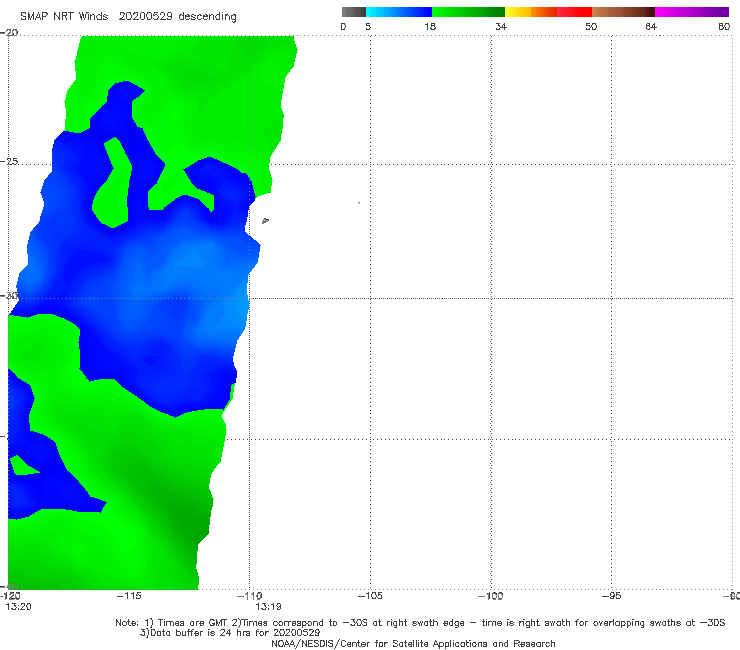740x650 pixels.
Task: Select the cyan-blue segment of the color bar
Action: [x=399, y=12]
